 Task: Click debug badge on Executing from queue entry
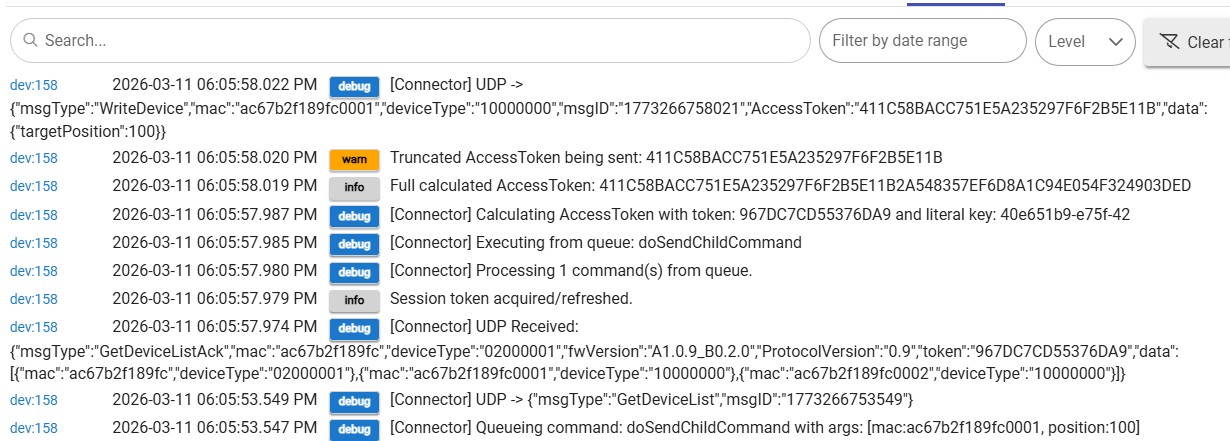[354, 243]
